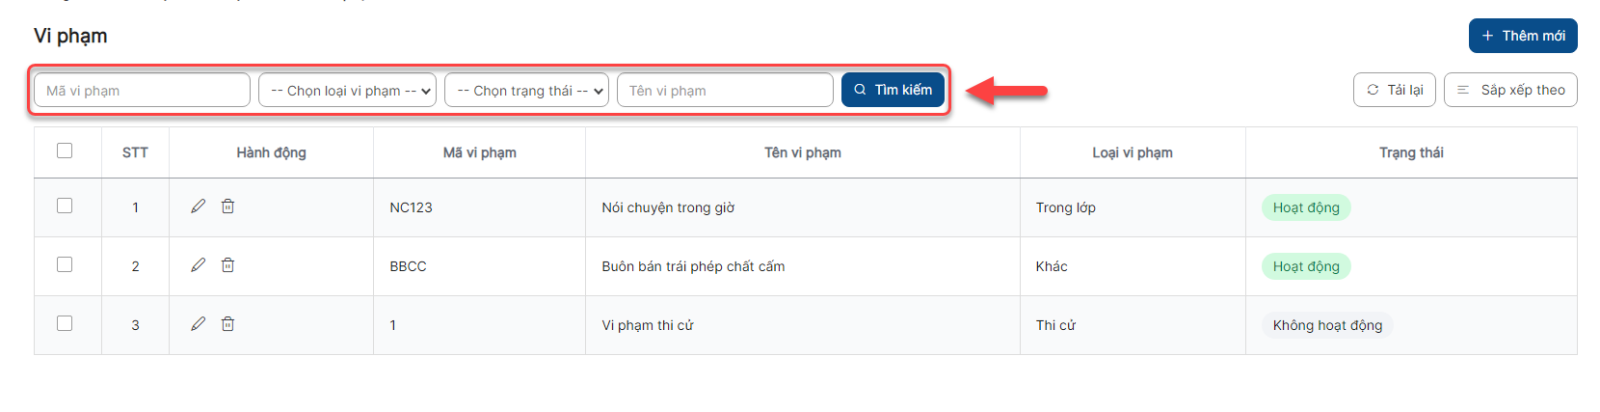The width and height of the screenshot is (1600, 412).
Task: Delete the NC123 violation with trash icon
Action: click(x=228, y=206)
